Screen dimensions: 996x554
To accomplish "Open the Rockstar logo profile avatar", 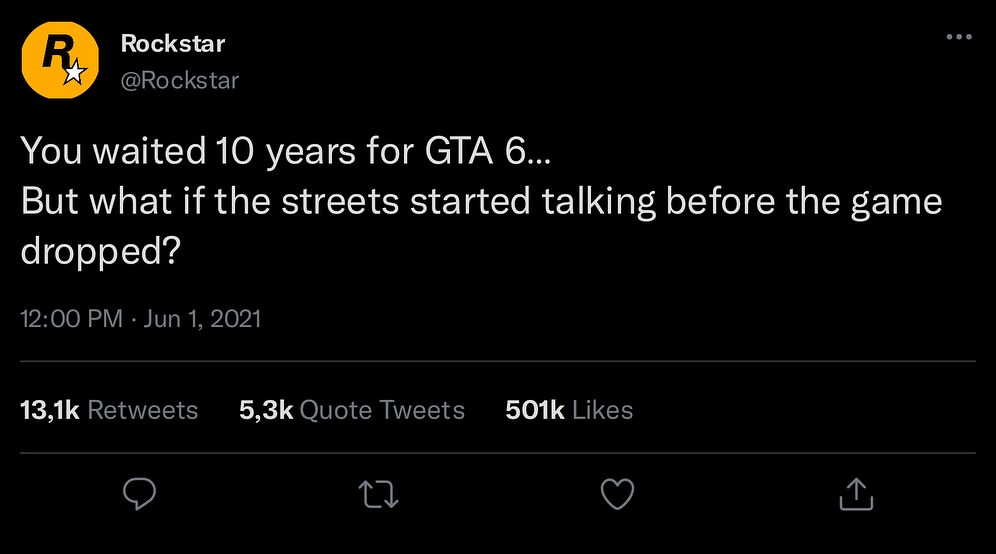I will 60,60.
